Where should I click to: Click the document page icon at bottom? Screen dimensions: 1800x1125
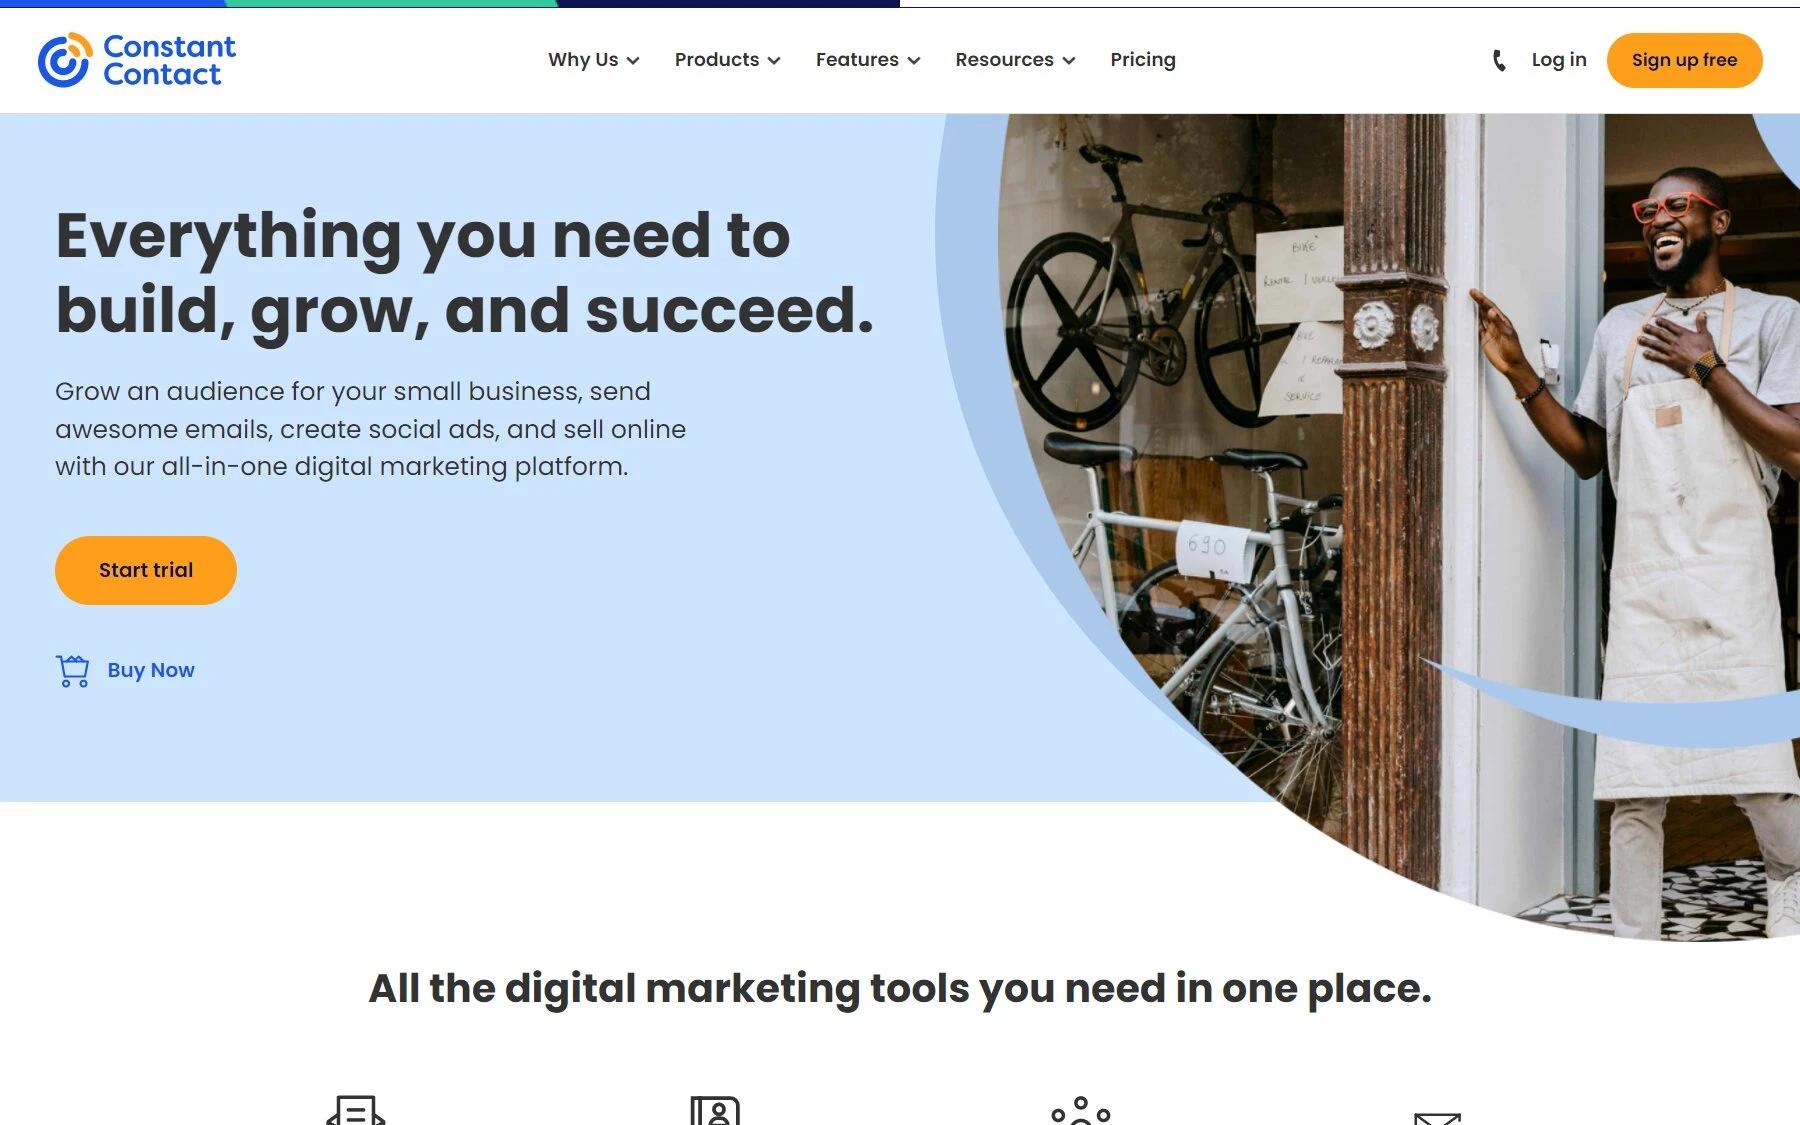click(356, 1110)
